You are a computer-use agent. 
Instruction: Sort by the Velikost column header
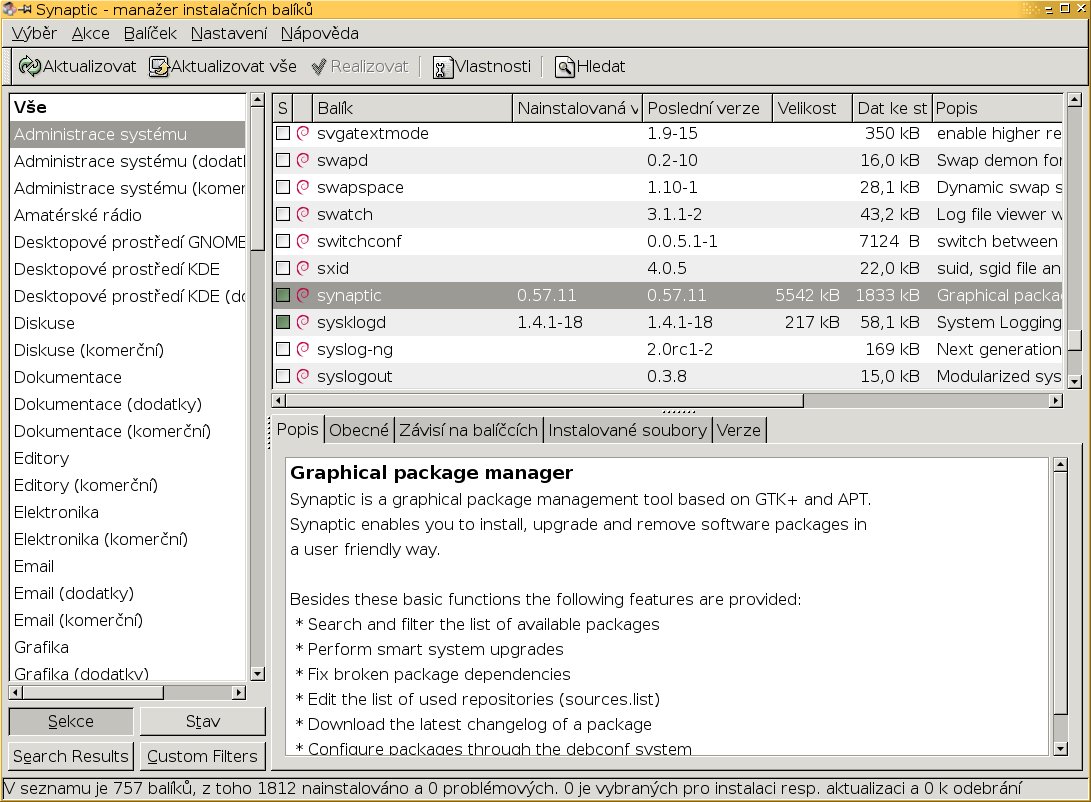(x=812, y=109)
